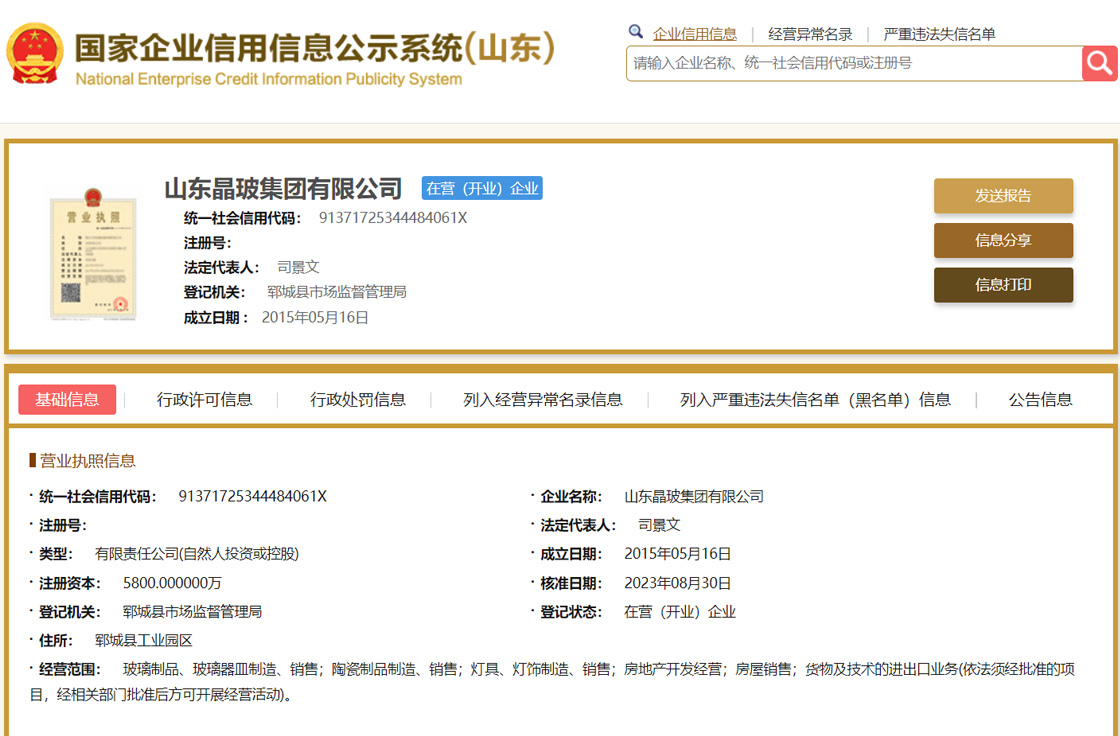Select the 经营异常名录 search category
The image size is (1120, 736).
[x=810, y=34]
